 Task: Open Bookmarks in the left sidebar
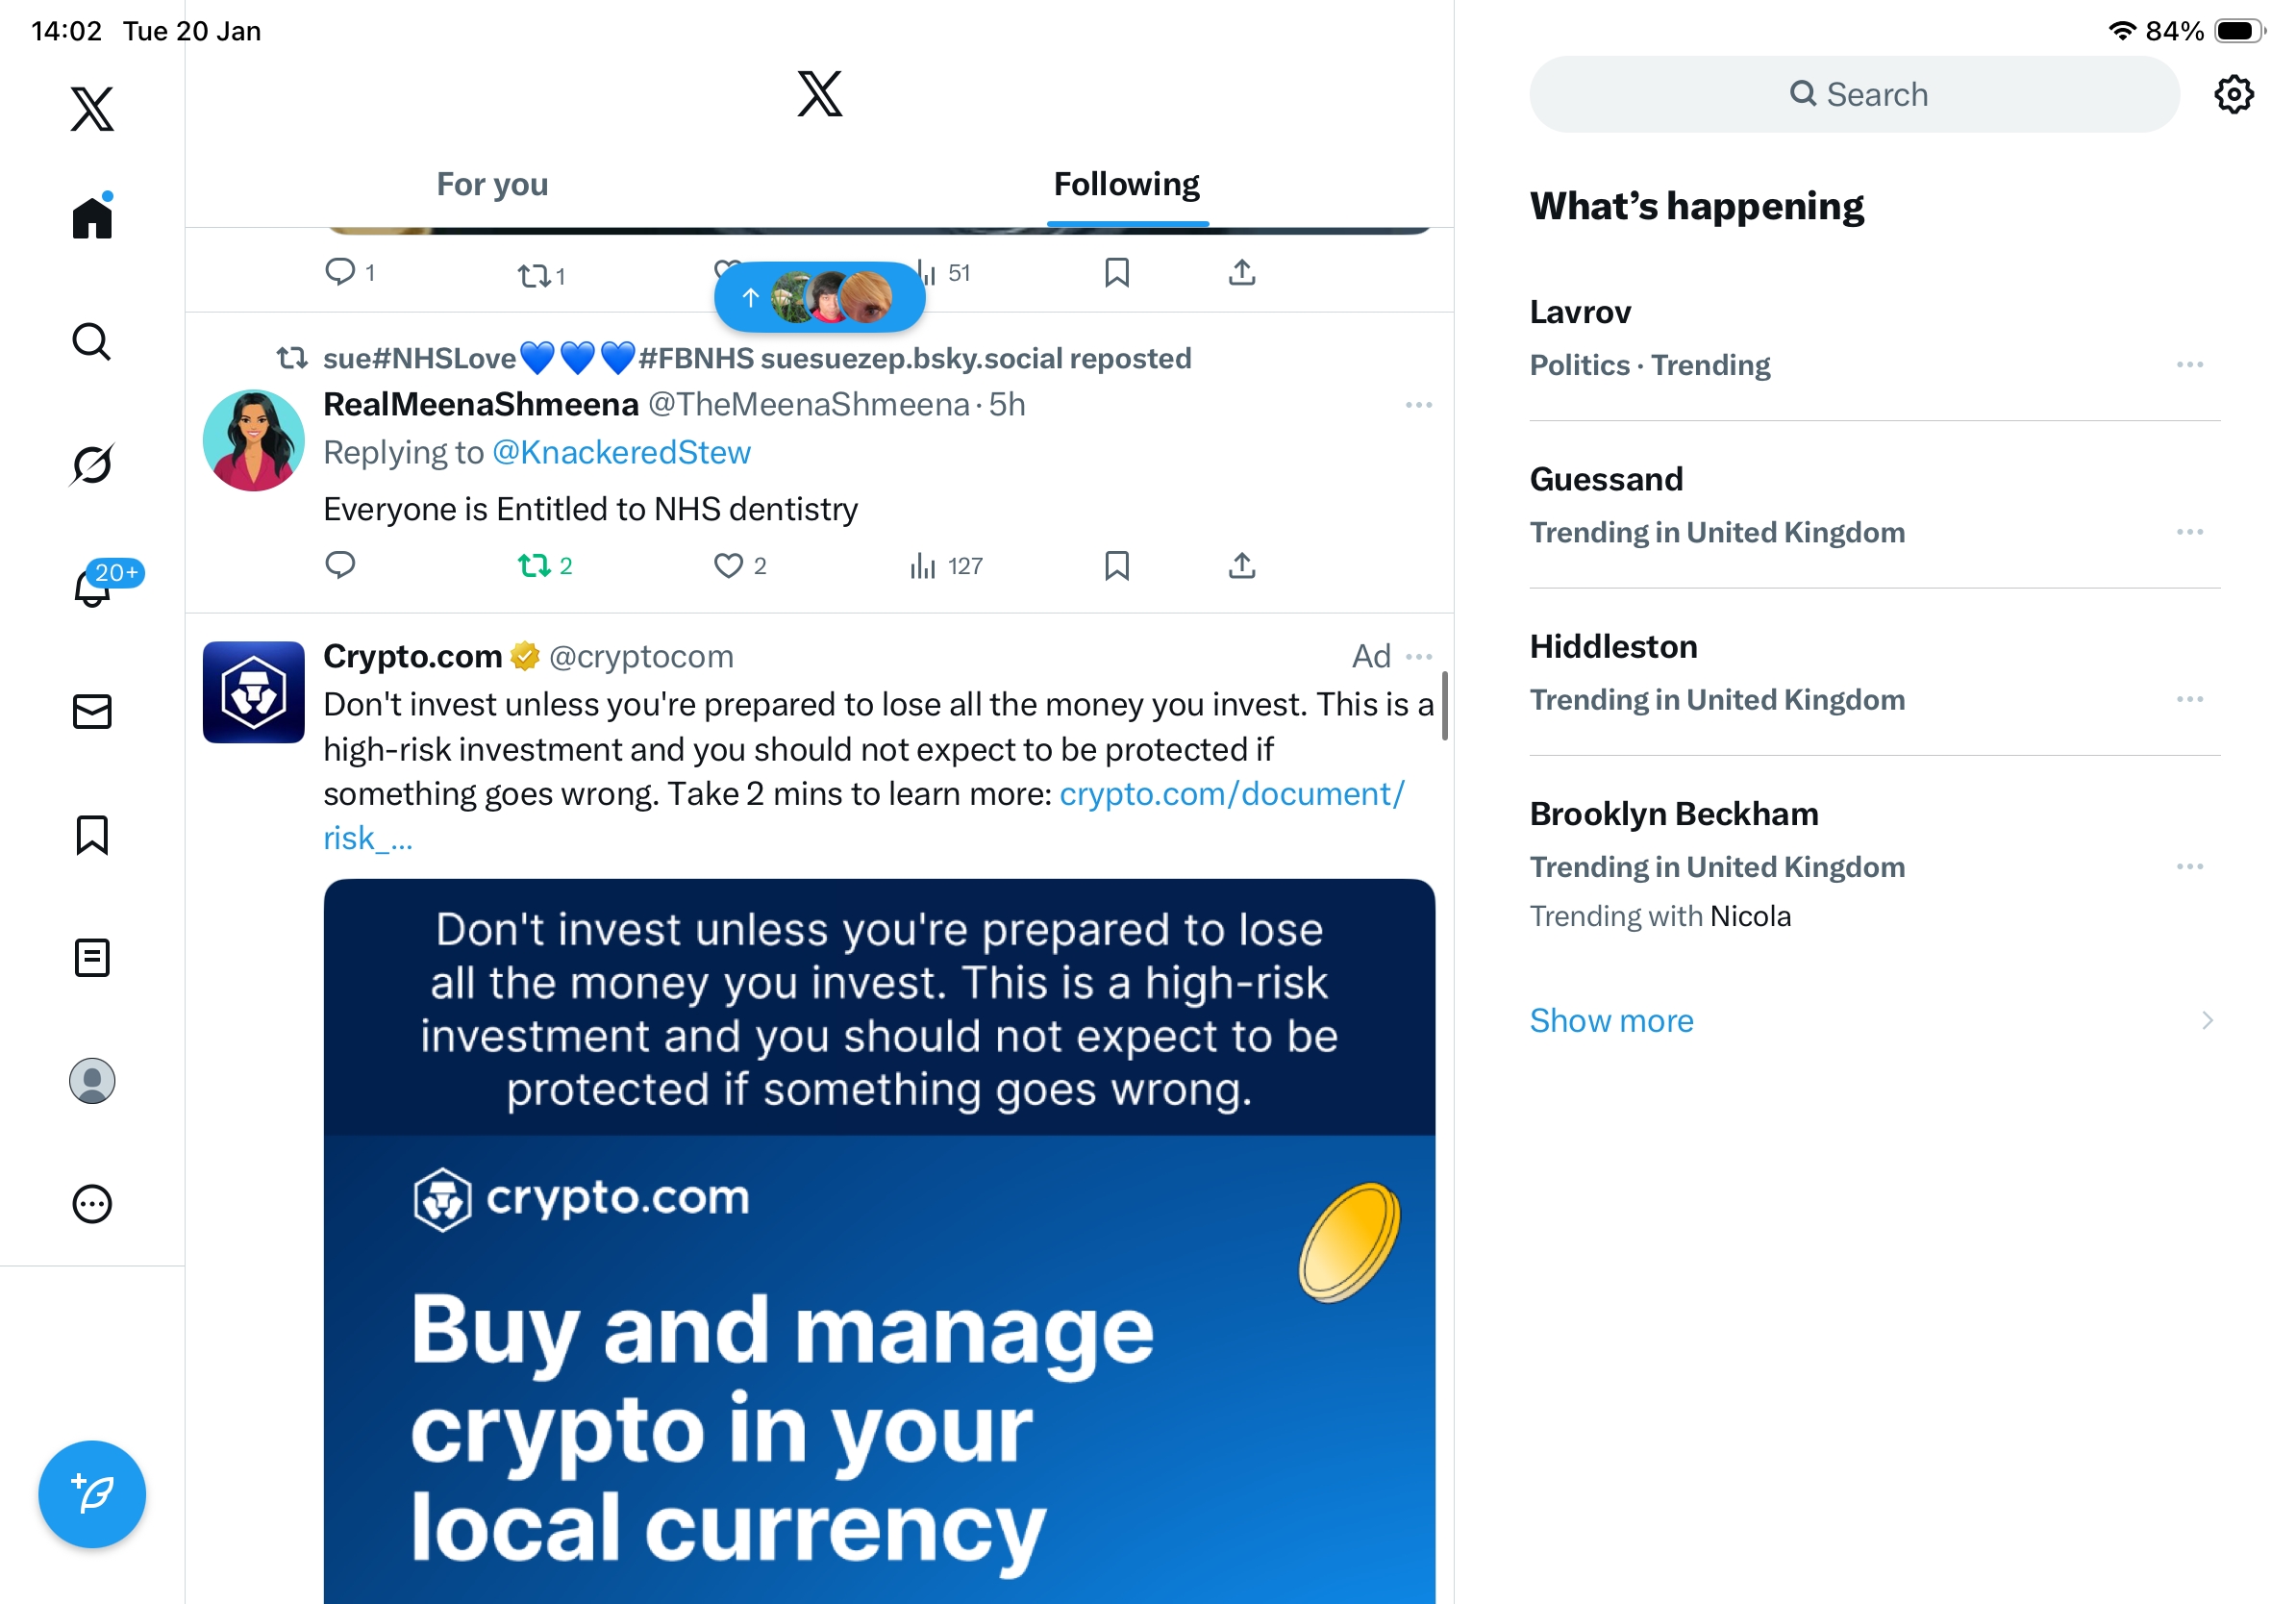[92, 834]
